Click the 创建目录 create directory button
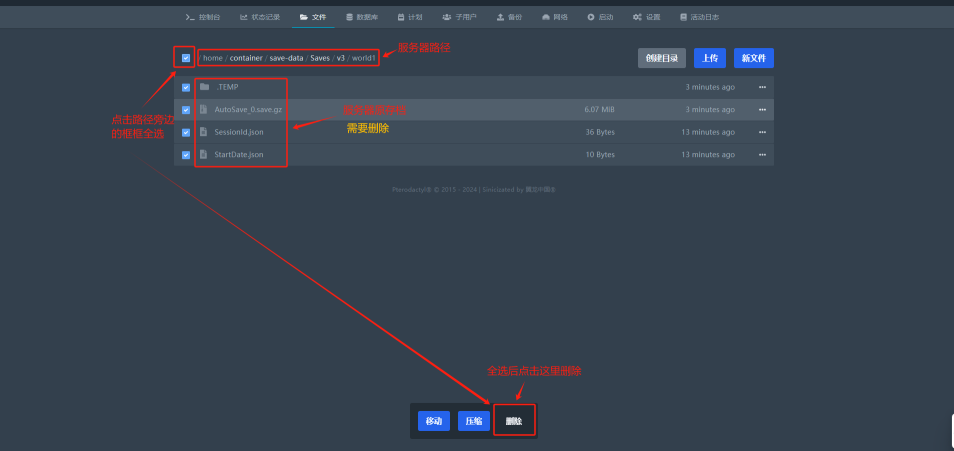This screenshot has width=954, height=451. pyautogui.click(x=662, y=58)
